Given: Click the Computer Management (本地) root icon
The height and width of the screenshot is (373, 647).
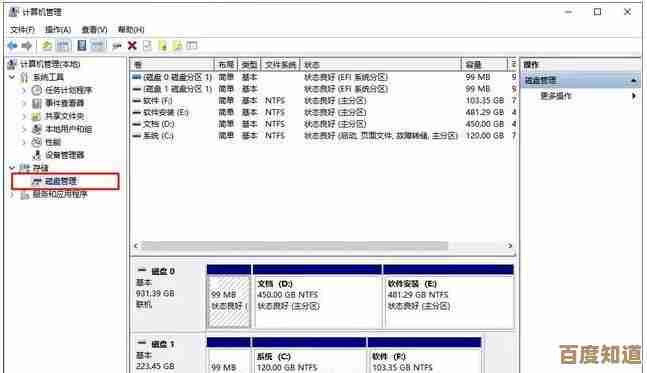Looking at the screenshot, I should (x=12, y=64).
